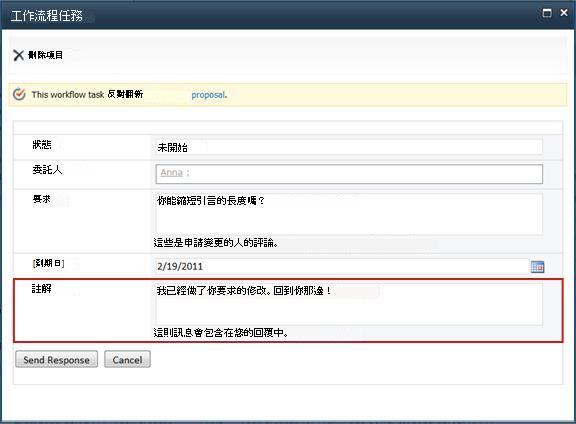Click the 要求 request text area
This screenshot has width=576, height=424.
pos(349,214)
